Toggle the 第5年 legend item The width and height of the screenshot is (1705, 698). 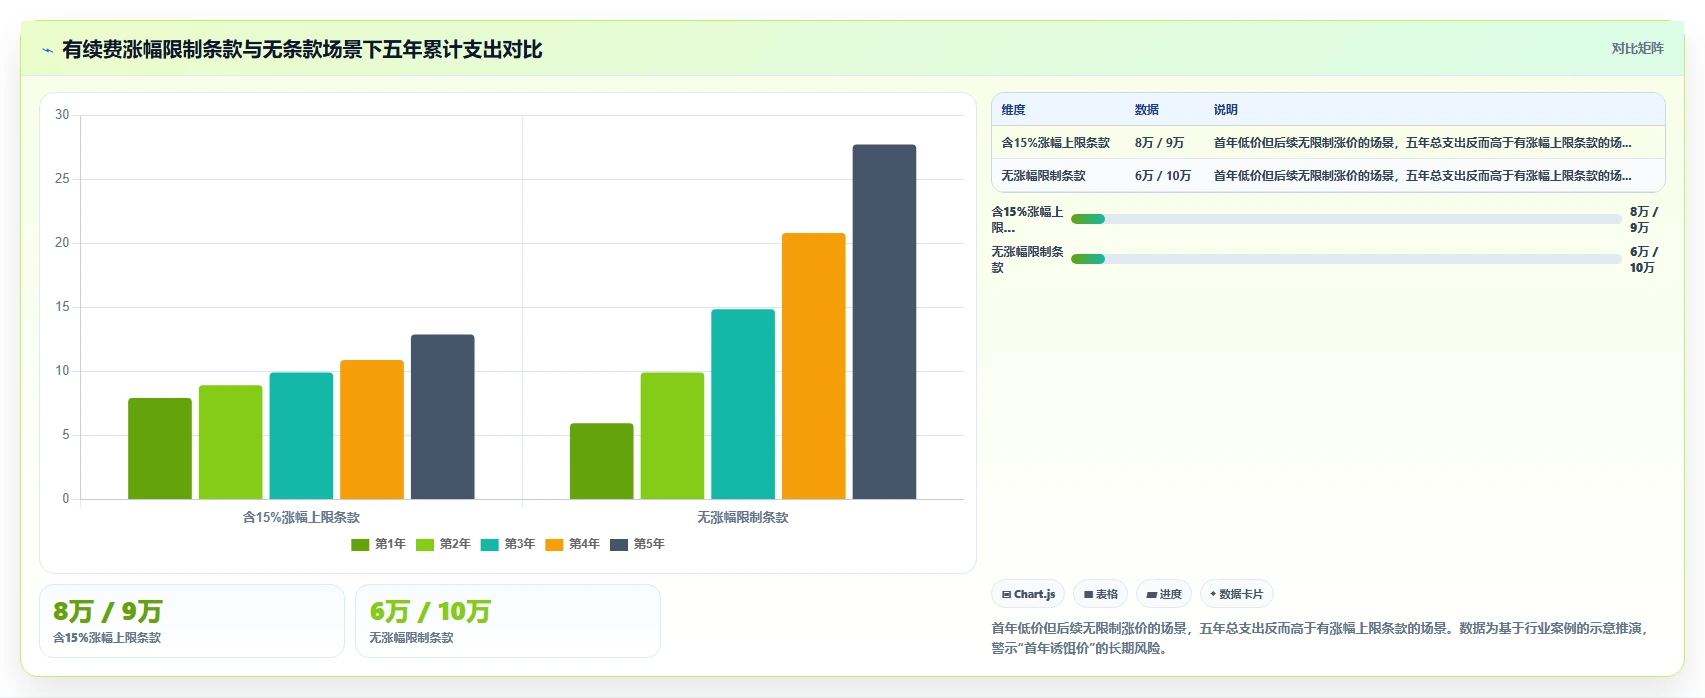(637, 544)
